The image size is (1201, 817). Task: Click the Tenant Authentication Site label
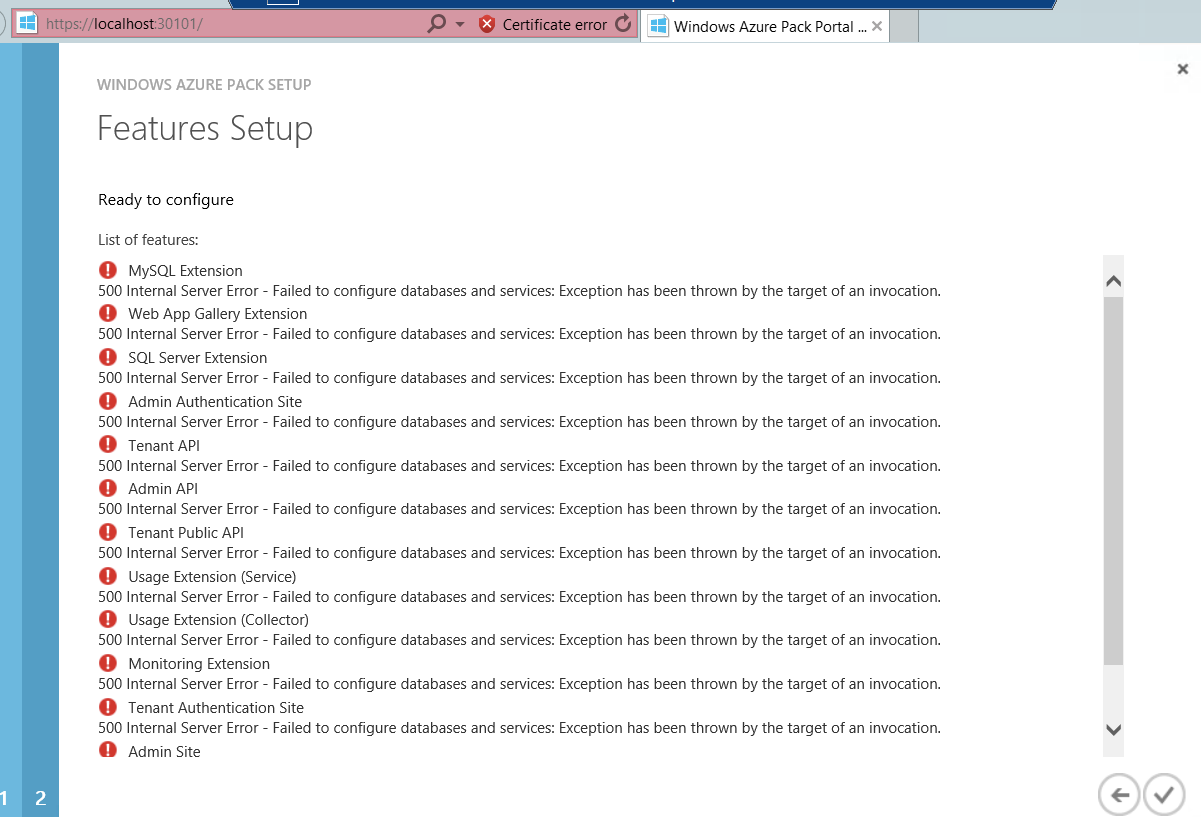[x=216, y=708]
